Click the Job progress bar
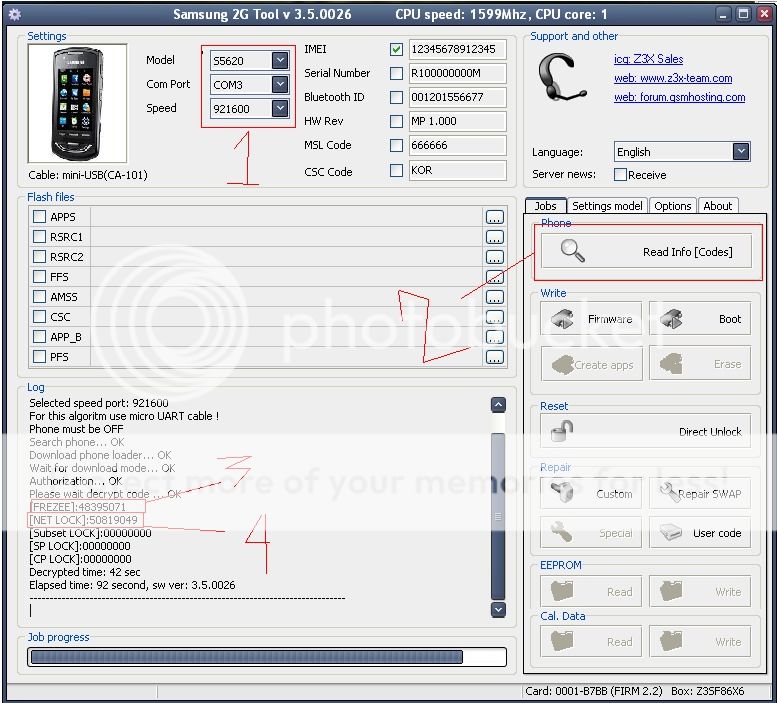Screen dimensions: 777x703 [246, 657]
